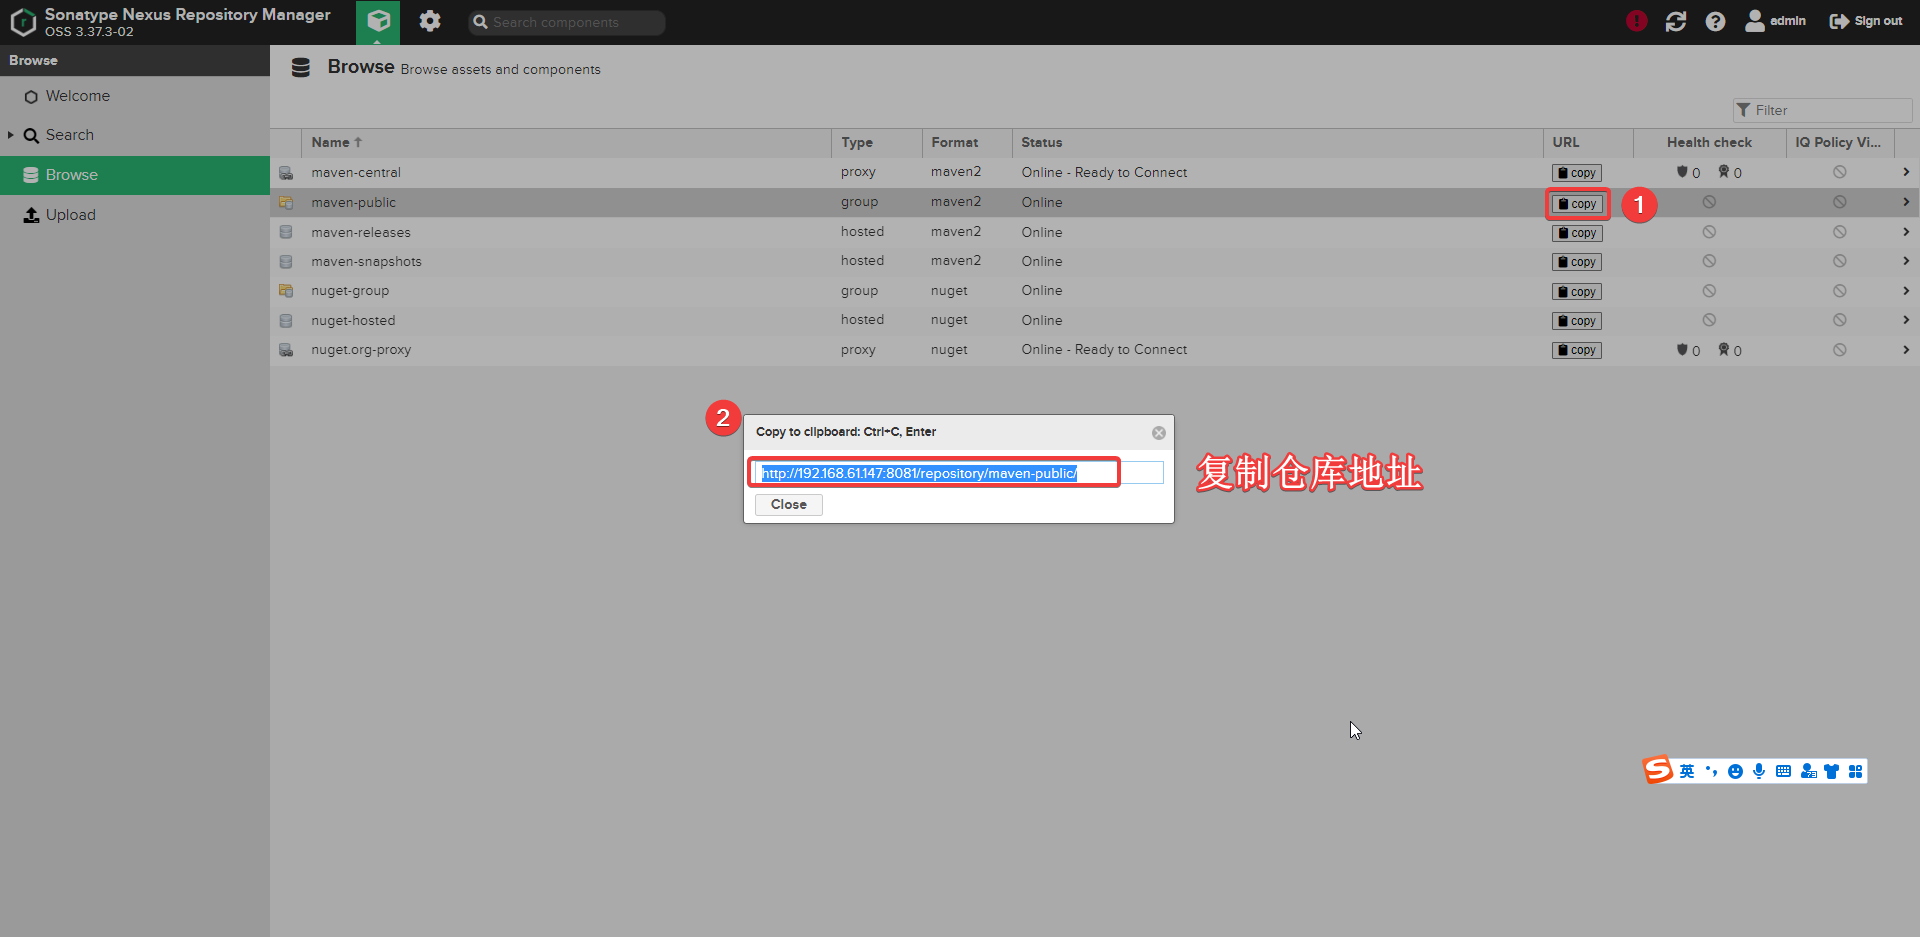Toggle Sogou English/Chinese input mode
Viewport: 1920px width, 937px height.
1687,771
